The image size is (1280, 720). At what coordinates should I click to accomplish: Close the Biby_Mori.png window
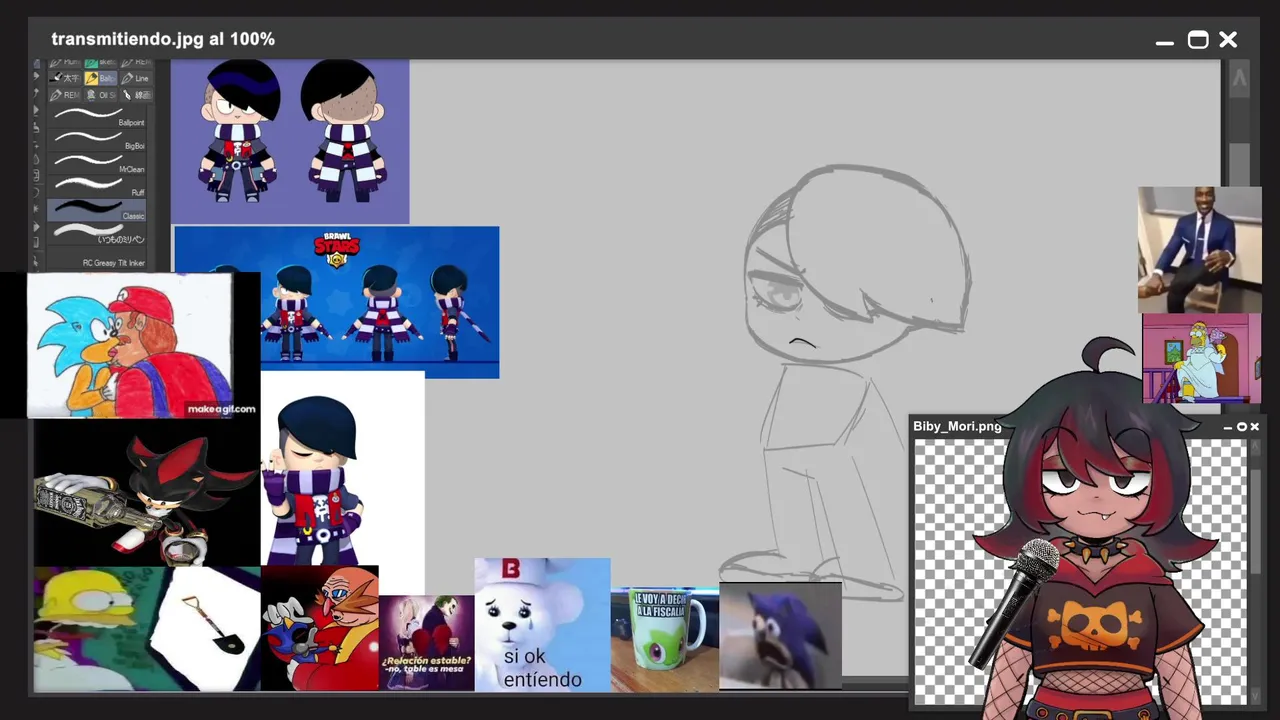(1254, 427)
